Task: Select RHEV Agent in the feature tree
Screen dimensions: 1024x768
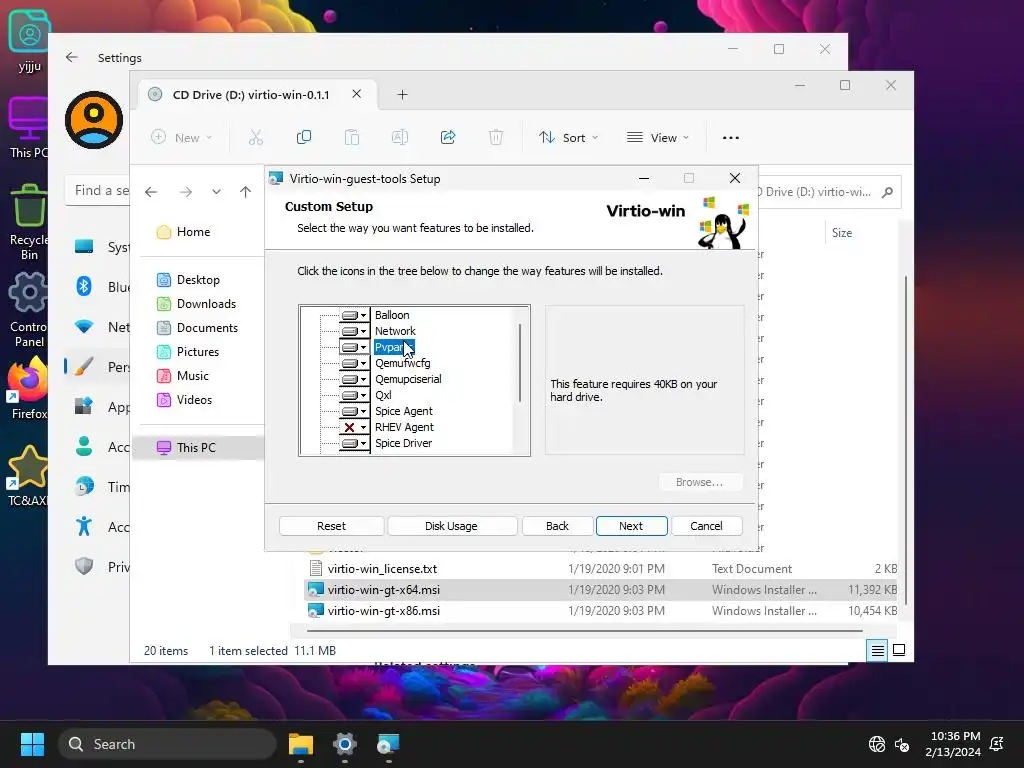Action: point(404,427)
